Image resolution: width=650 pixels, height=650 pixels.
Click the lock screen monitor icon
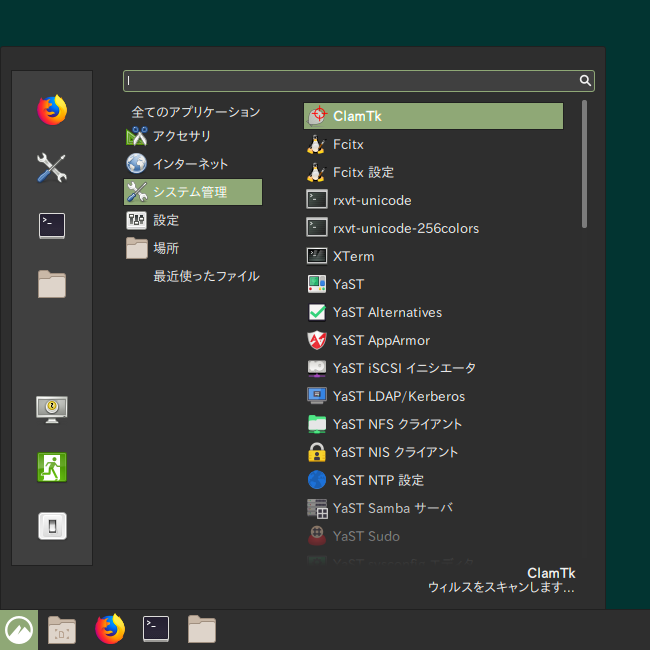(x=52, y=410)
